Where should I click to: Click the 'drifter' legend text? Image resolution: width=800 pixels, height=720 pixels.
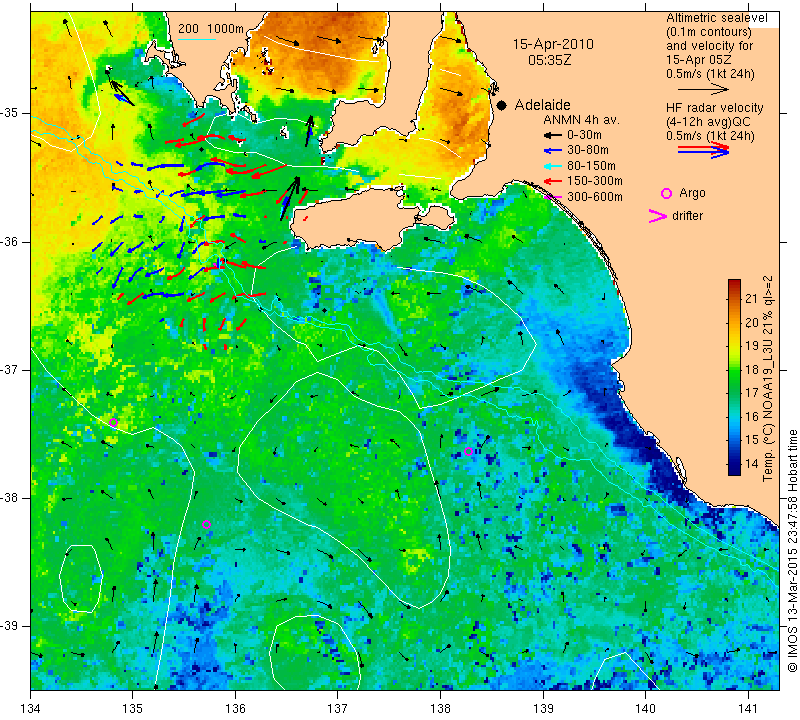click(x=687, y=216)
